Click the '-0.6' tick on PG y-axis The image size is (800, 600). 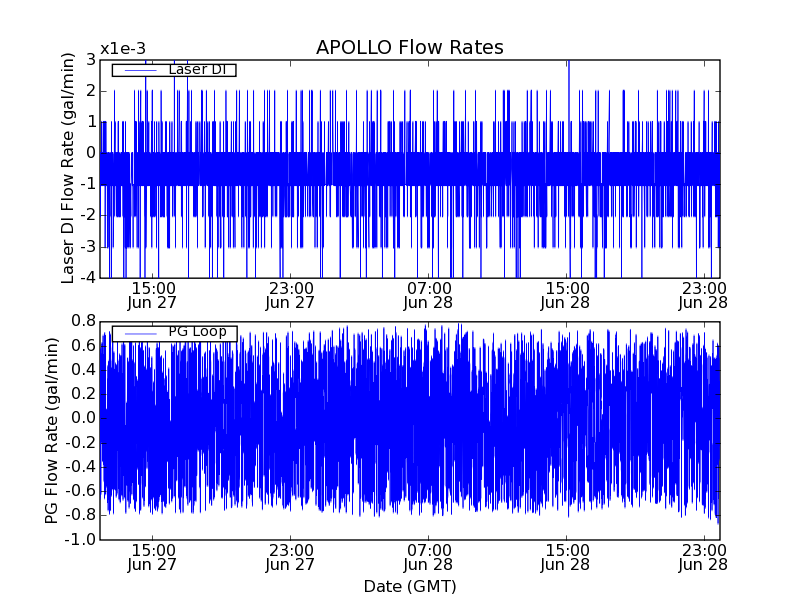80,491
